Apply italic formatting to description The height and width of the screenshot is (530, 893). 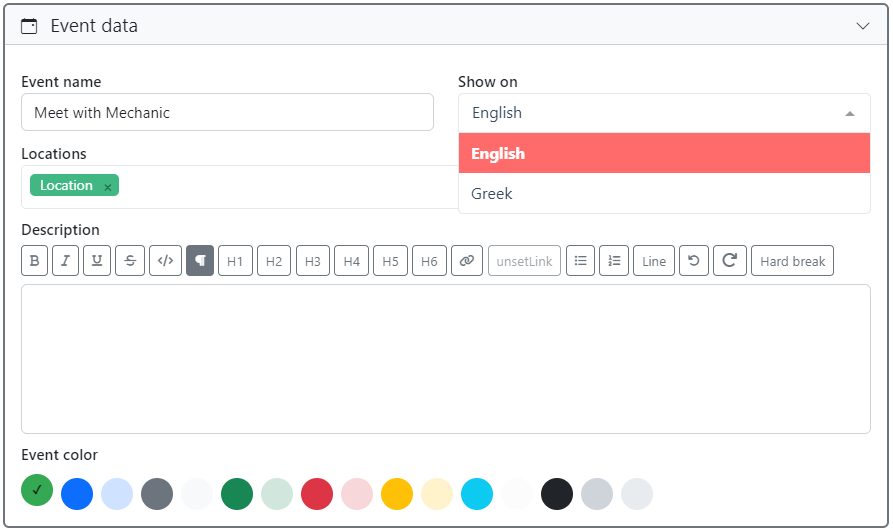tap(66, 261)
